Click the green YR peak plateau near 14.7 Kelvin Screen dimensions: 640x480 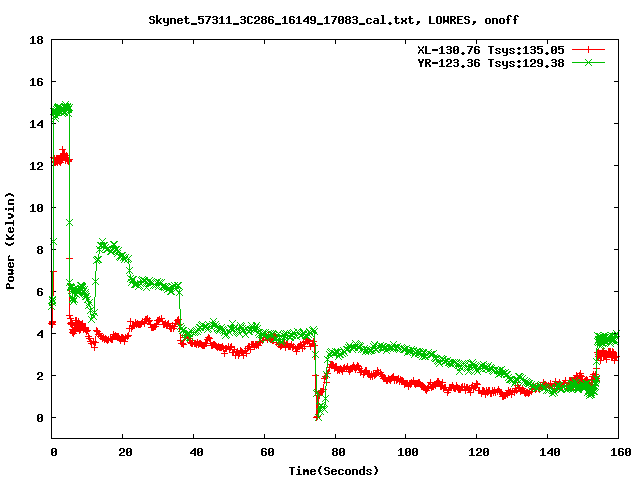(x=61, y=109)
